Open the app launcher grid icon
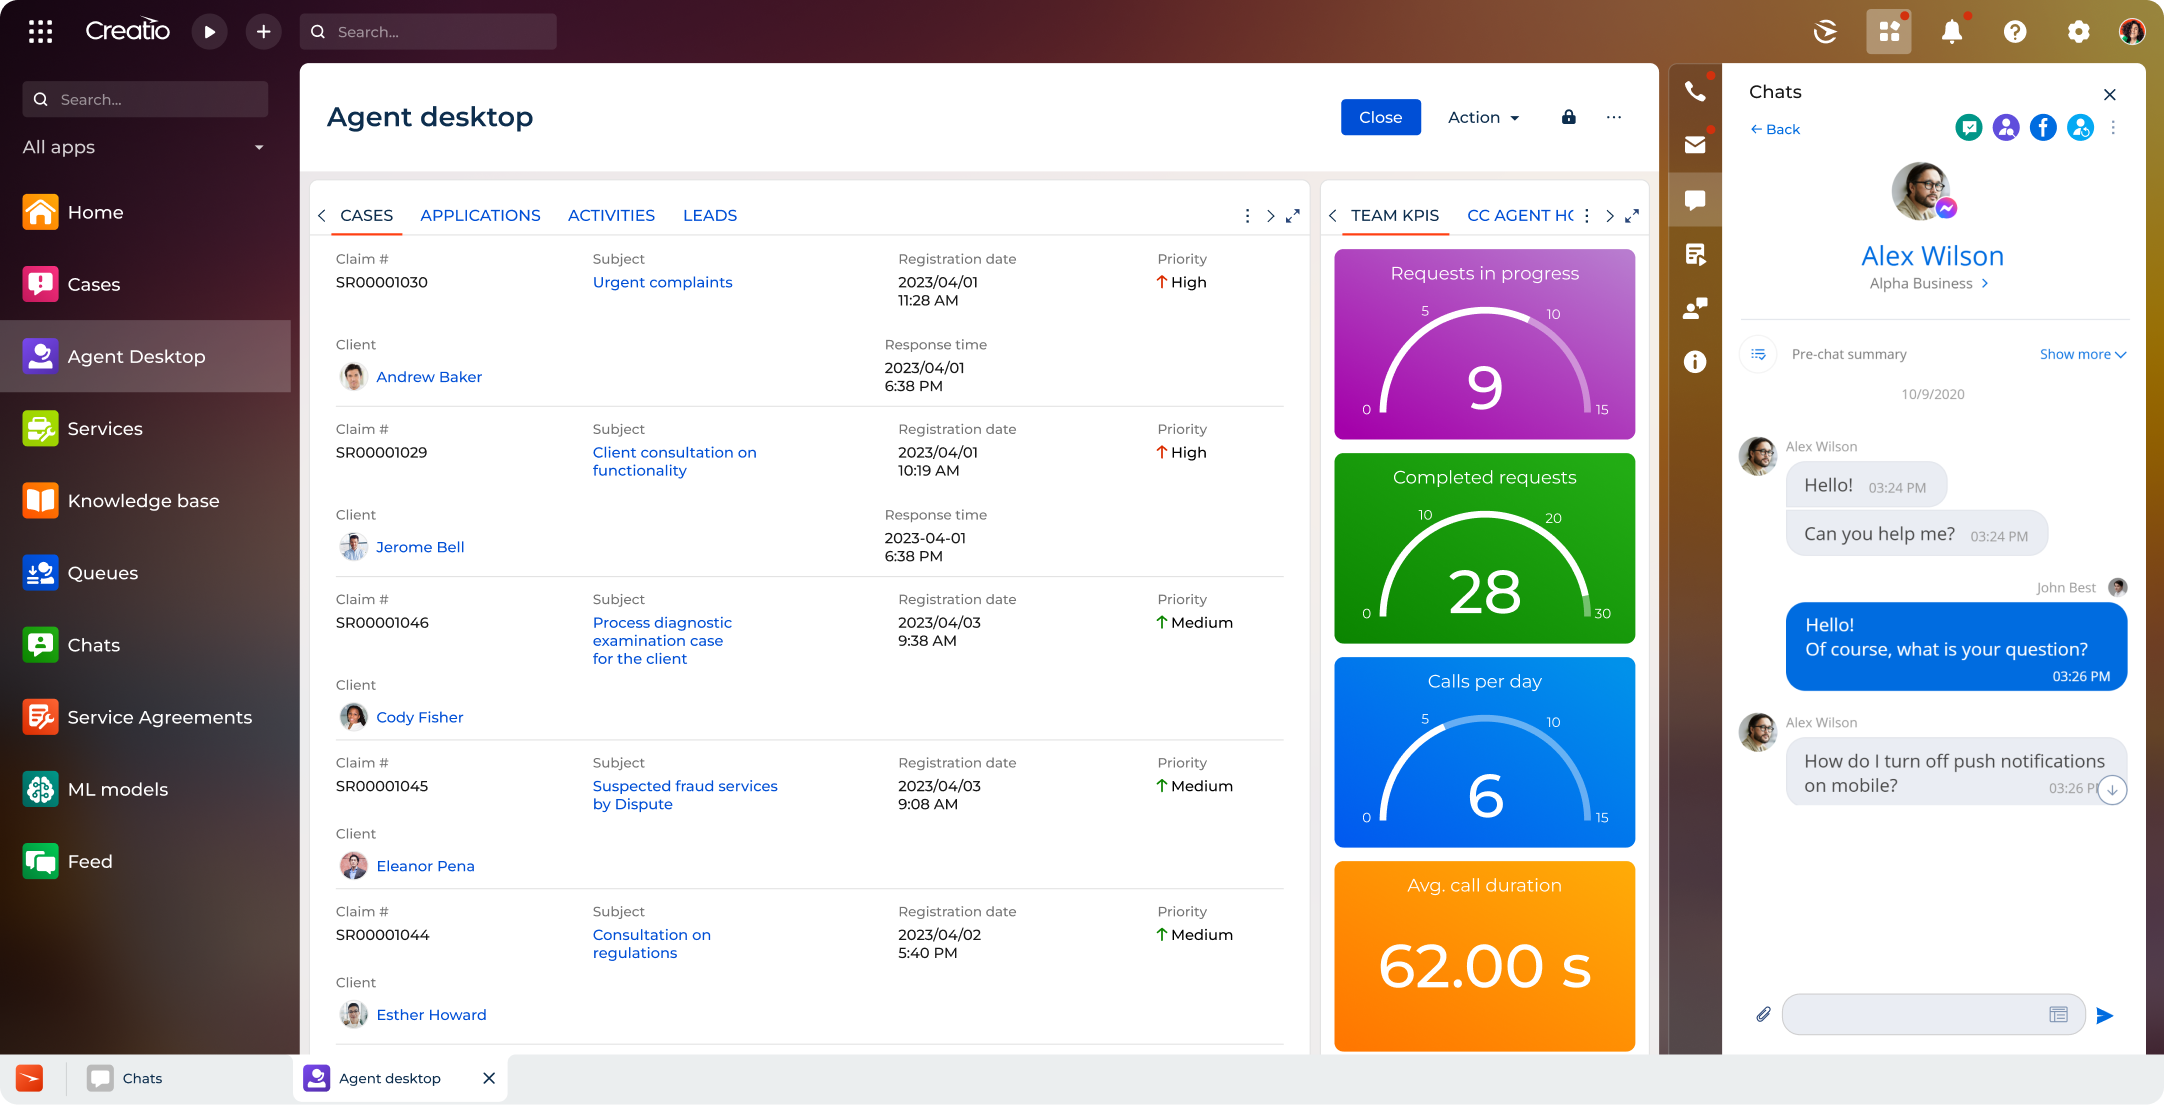The image size is (2164, 1105). (x=41, y=32)
